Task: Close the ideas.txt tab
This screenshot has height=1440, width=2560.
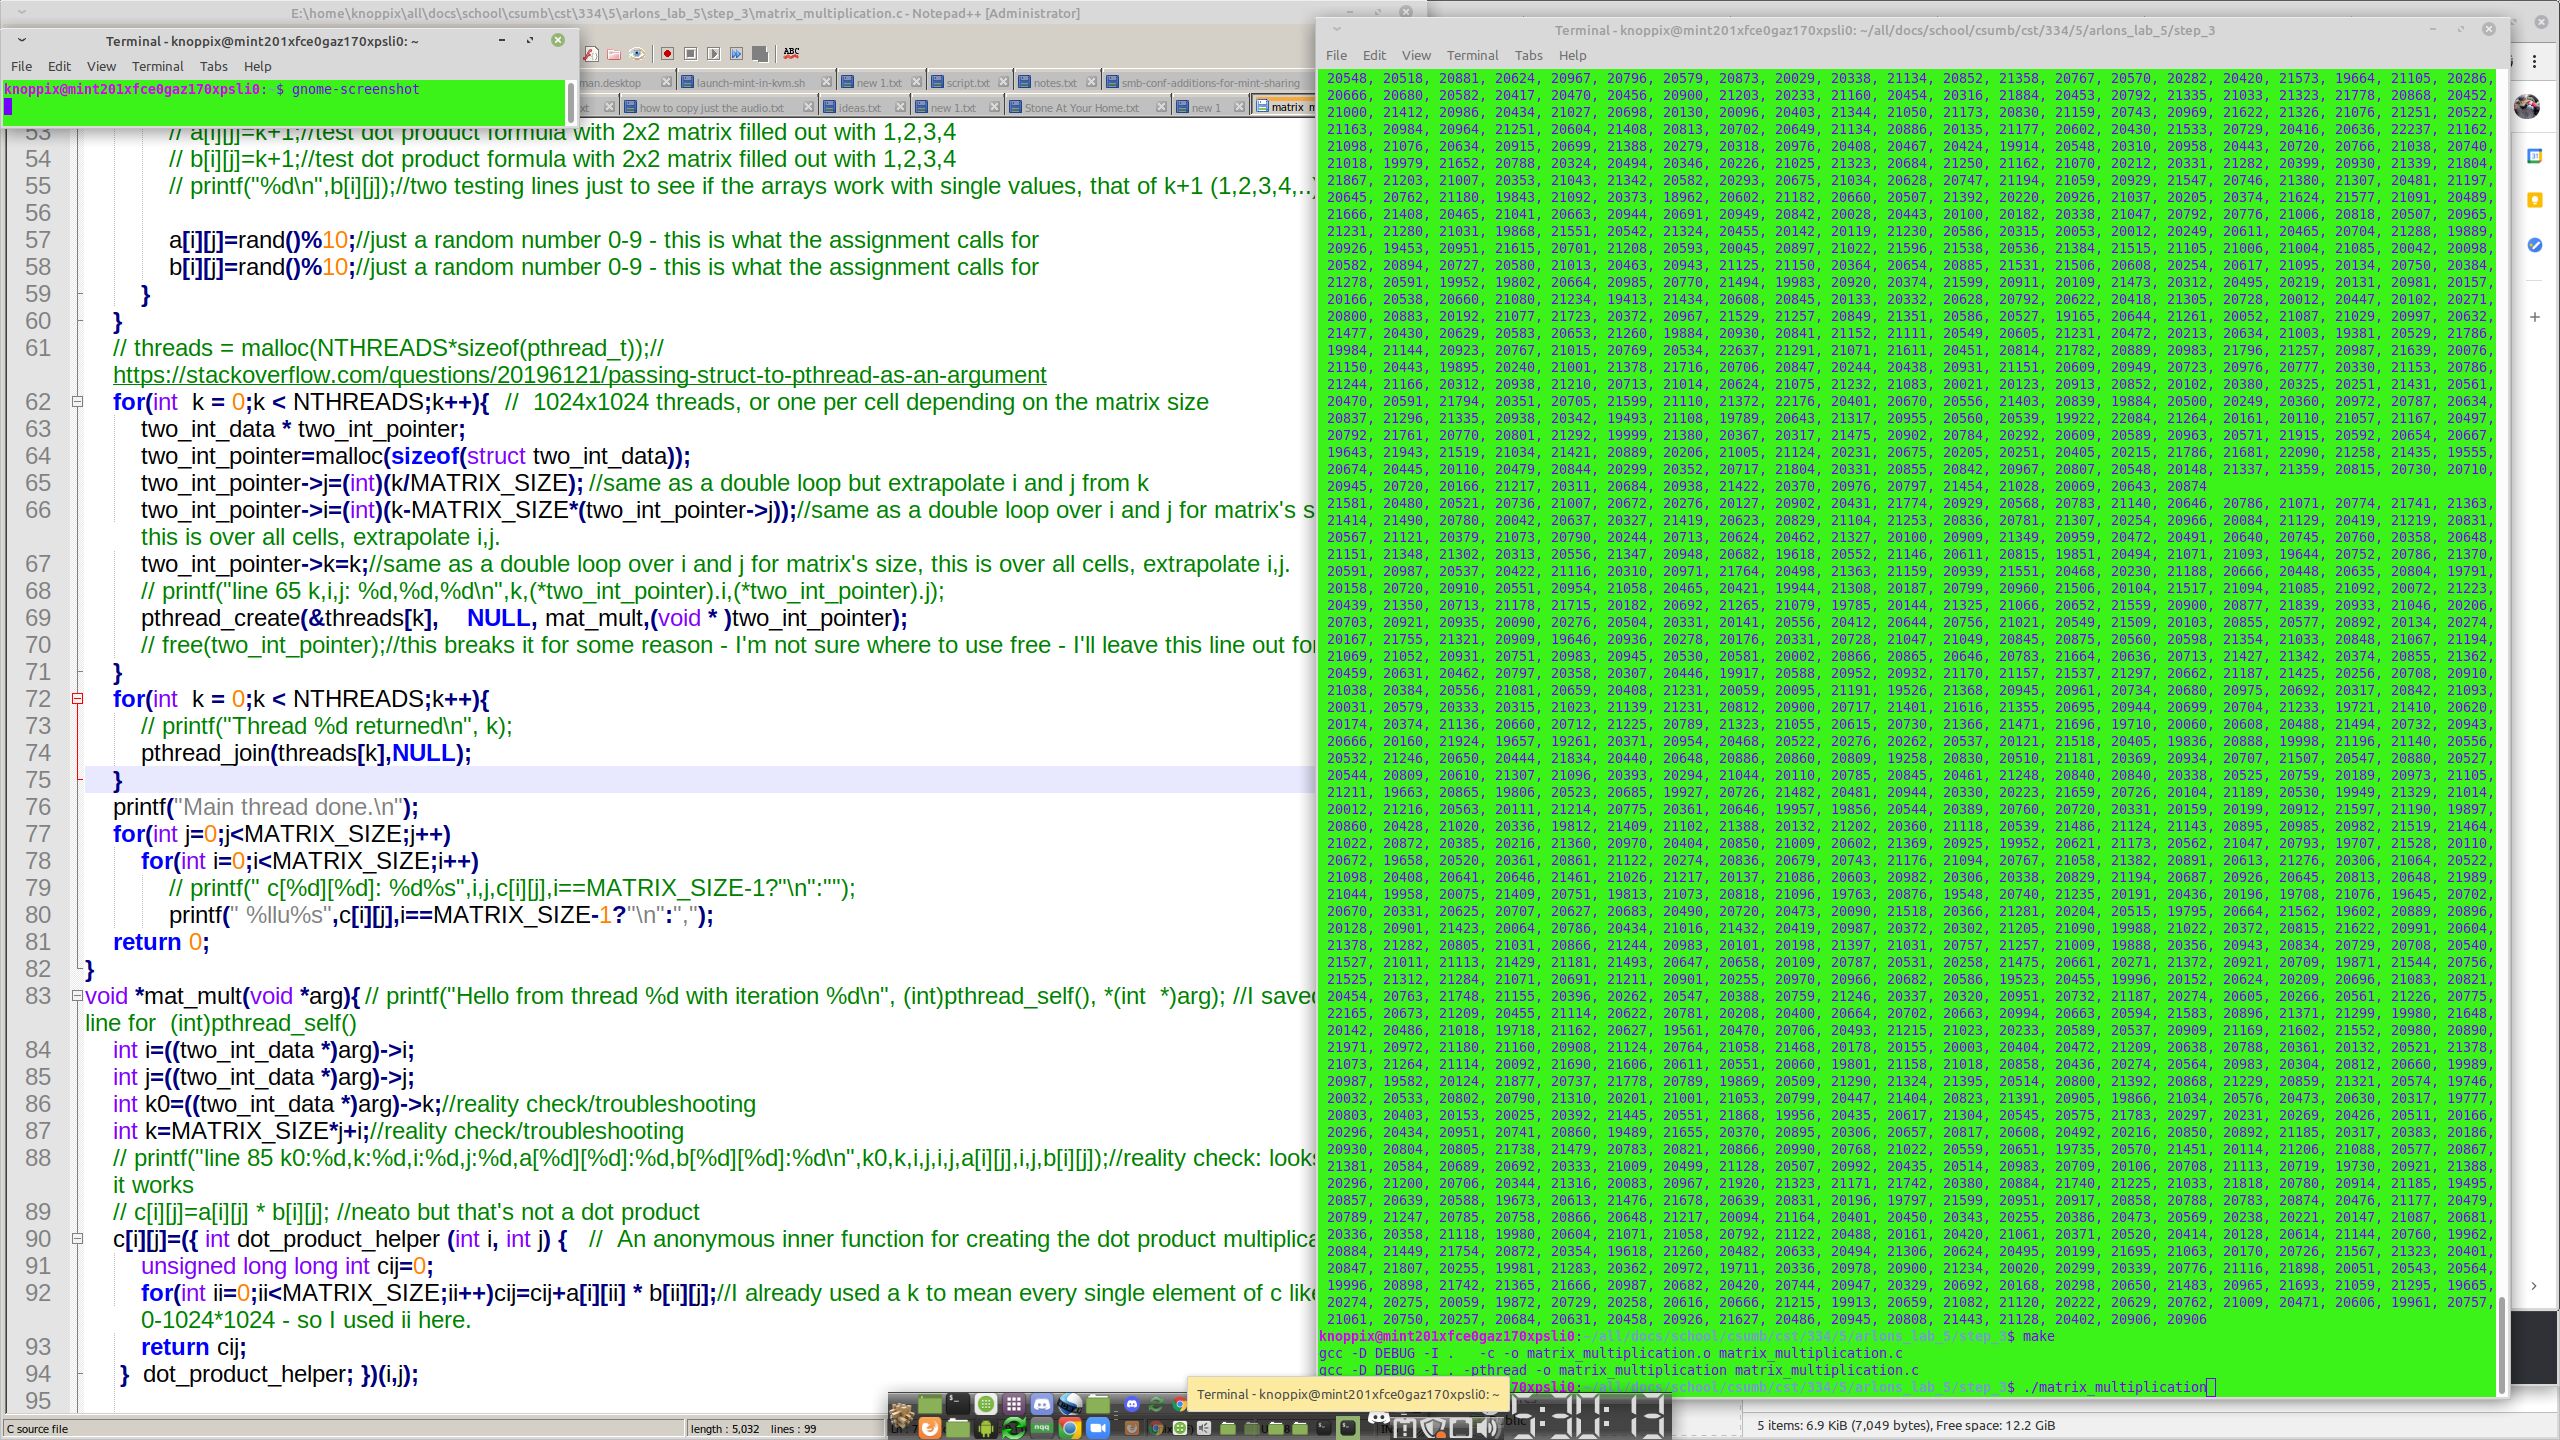Action: tap(901, 107)
